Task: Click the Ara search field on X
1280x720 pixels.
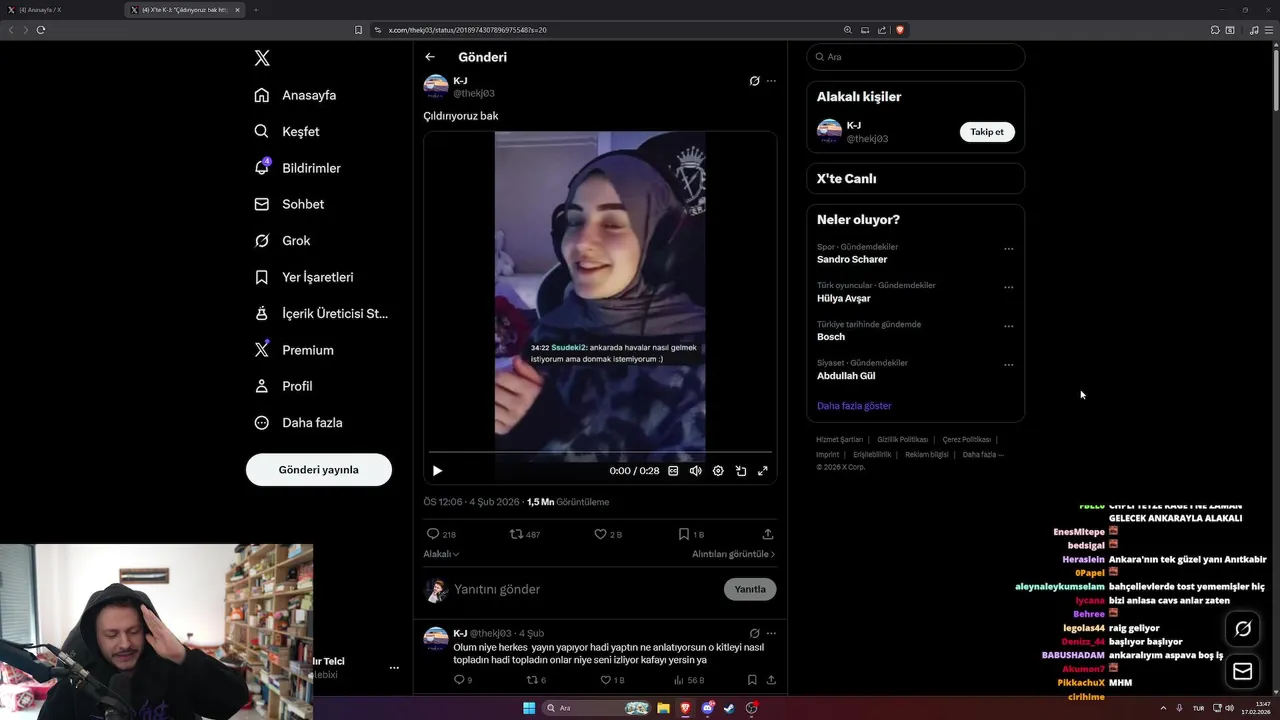Action: tap(916, 57)
